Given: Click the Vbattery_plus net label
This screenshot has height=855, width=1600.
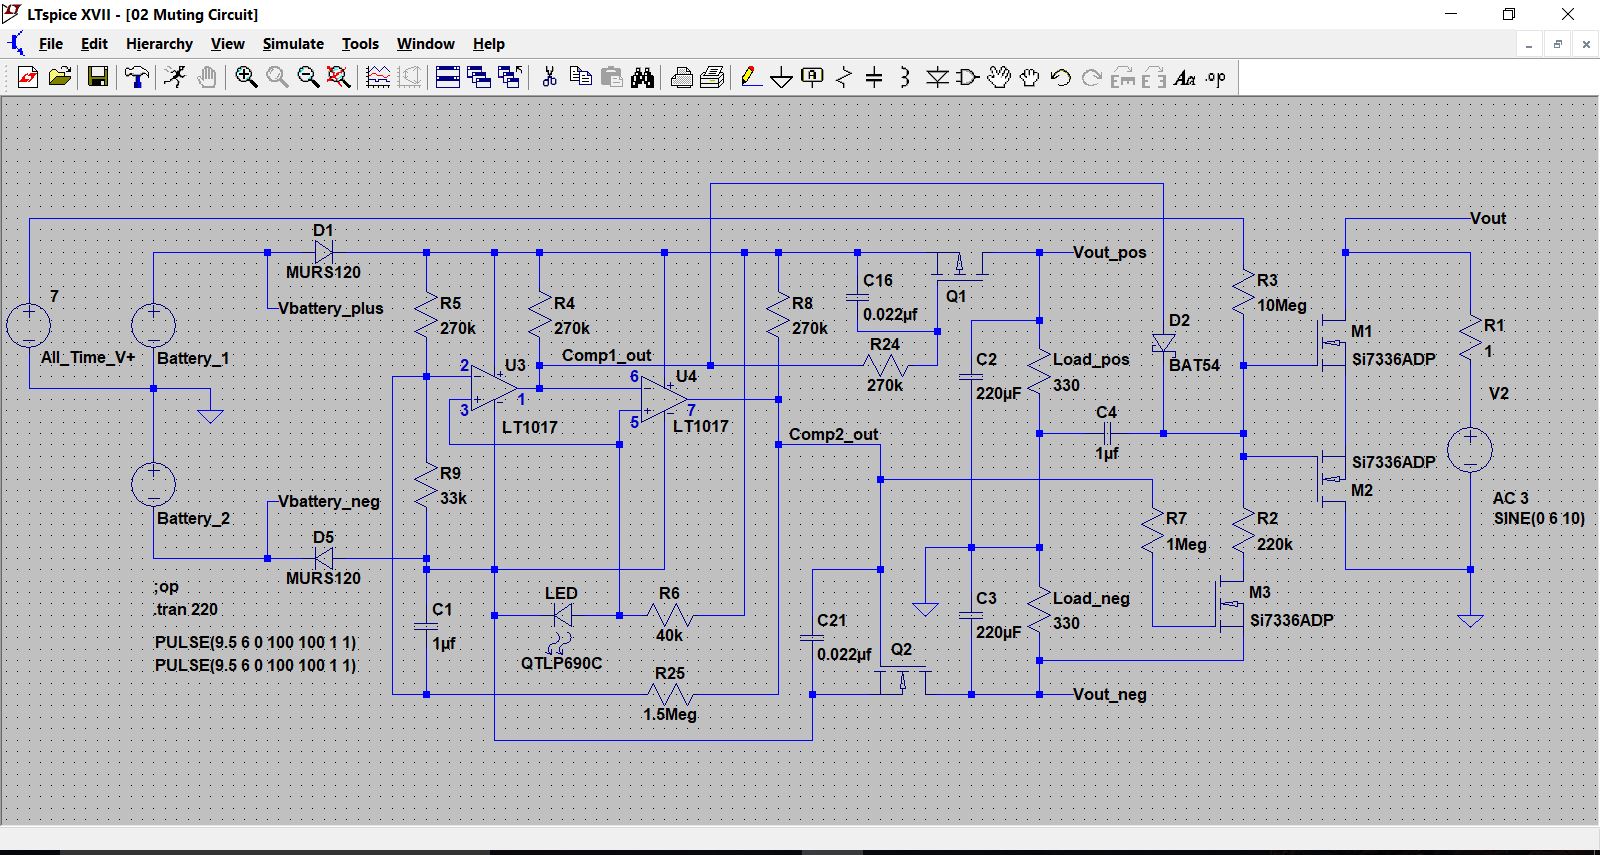Looking at the screenshot, I should coord(331,308).
